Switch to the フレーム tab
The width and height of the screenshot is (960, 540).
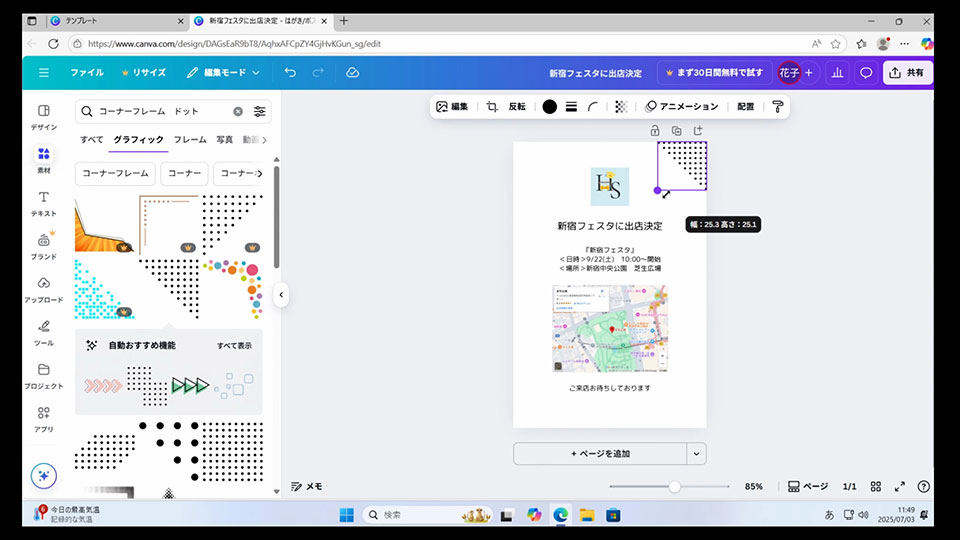(190, 140)
